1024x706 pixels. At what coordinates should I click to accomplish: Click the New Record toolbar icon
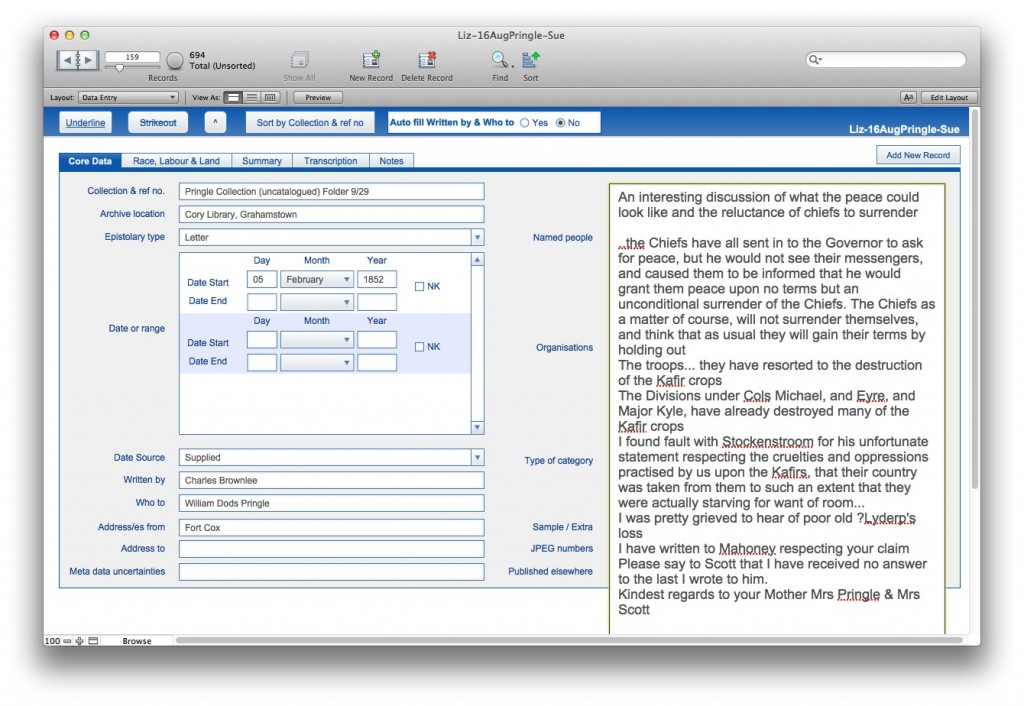click(371, 61)
